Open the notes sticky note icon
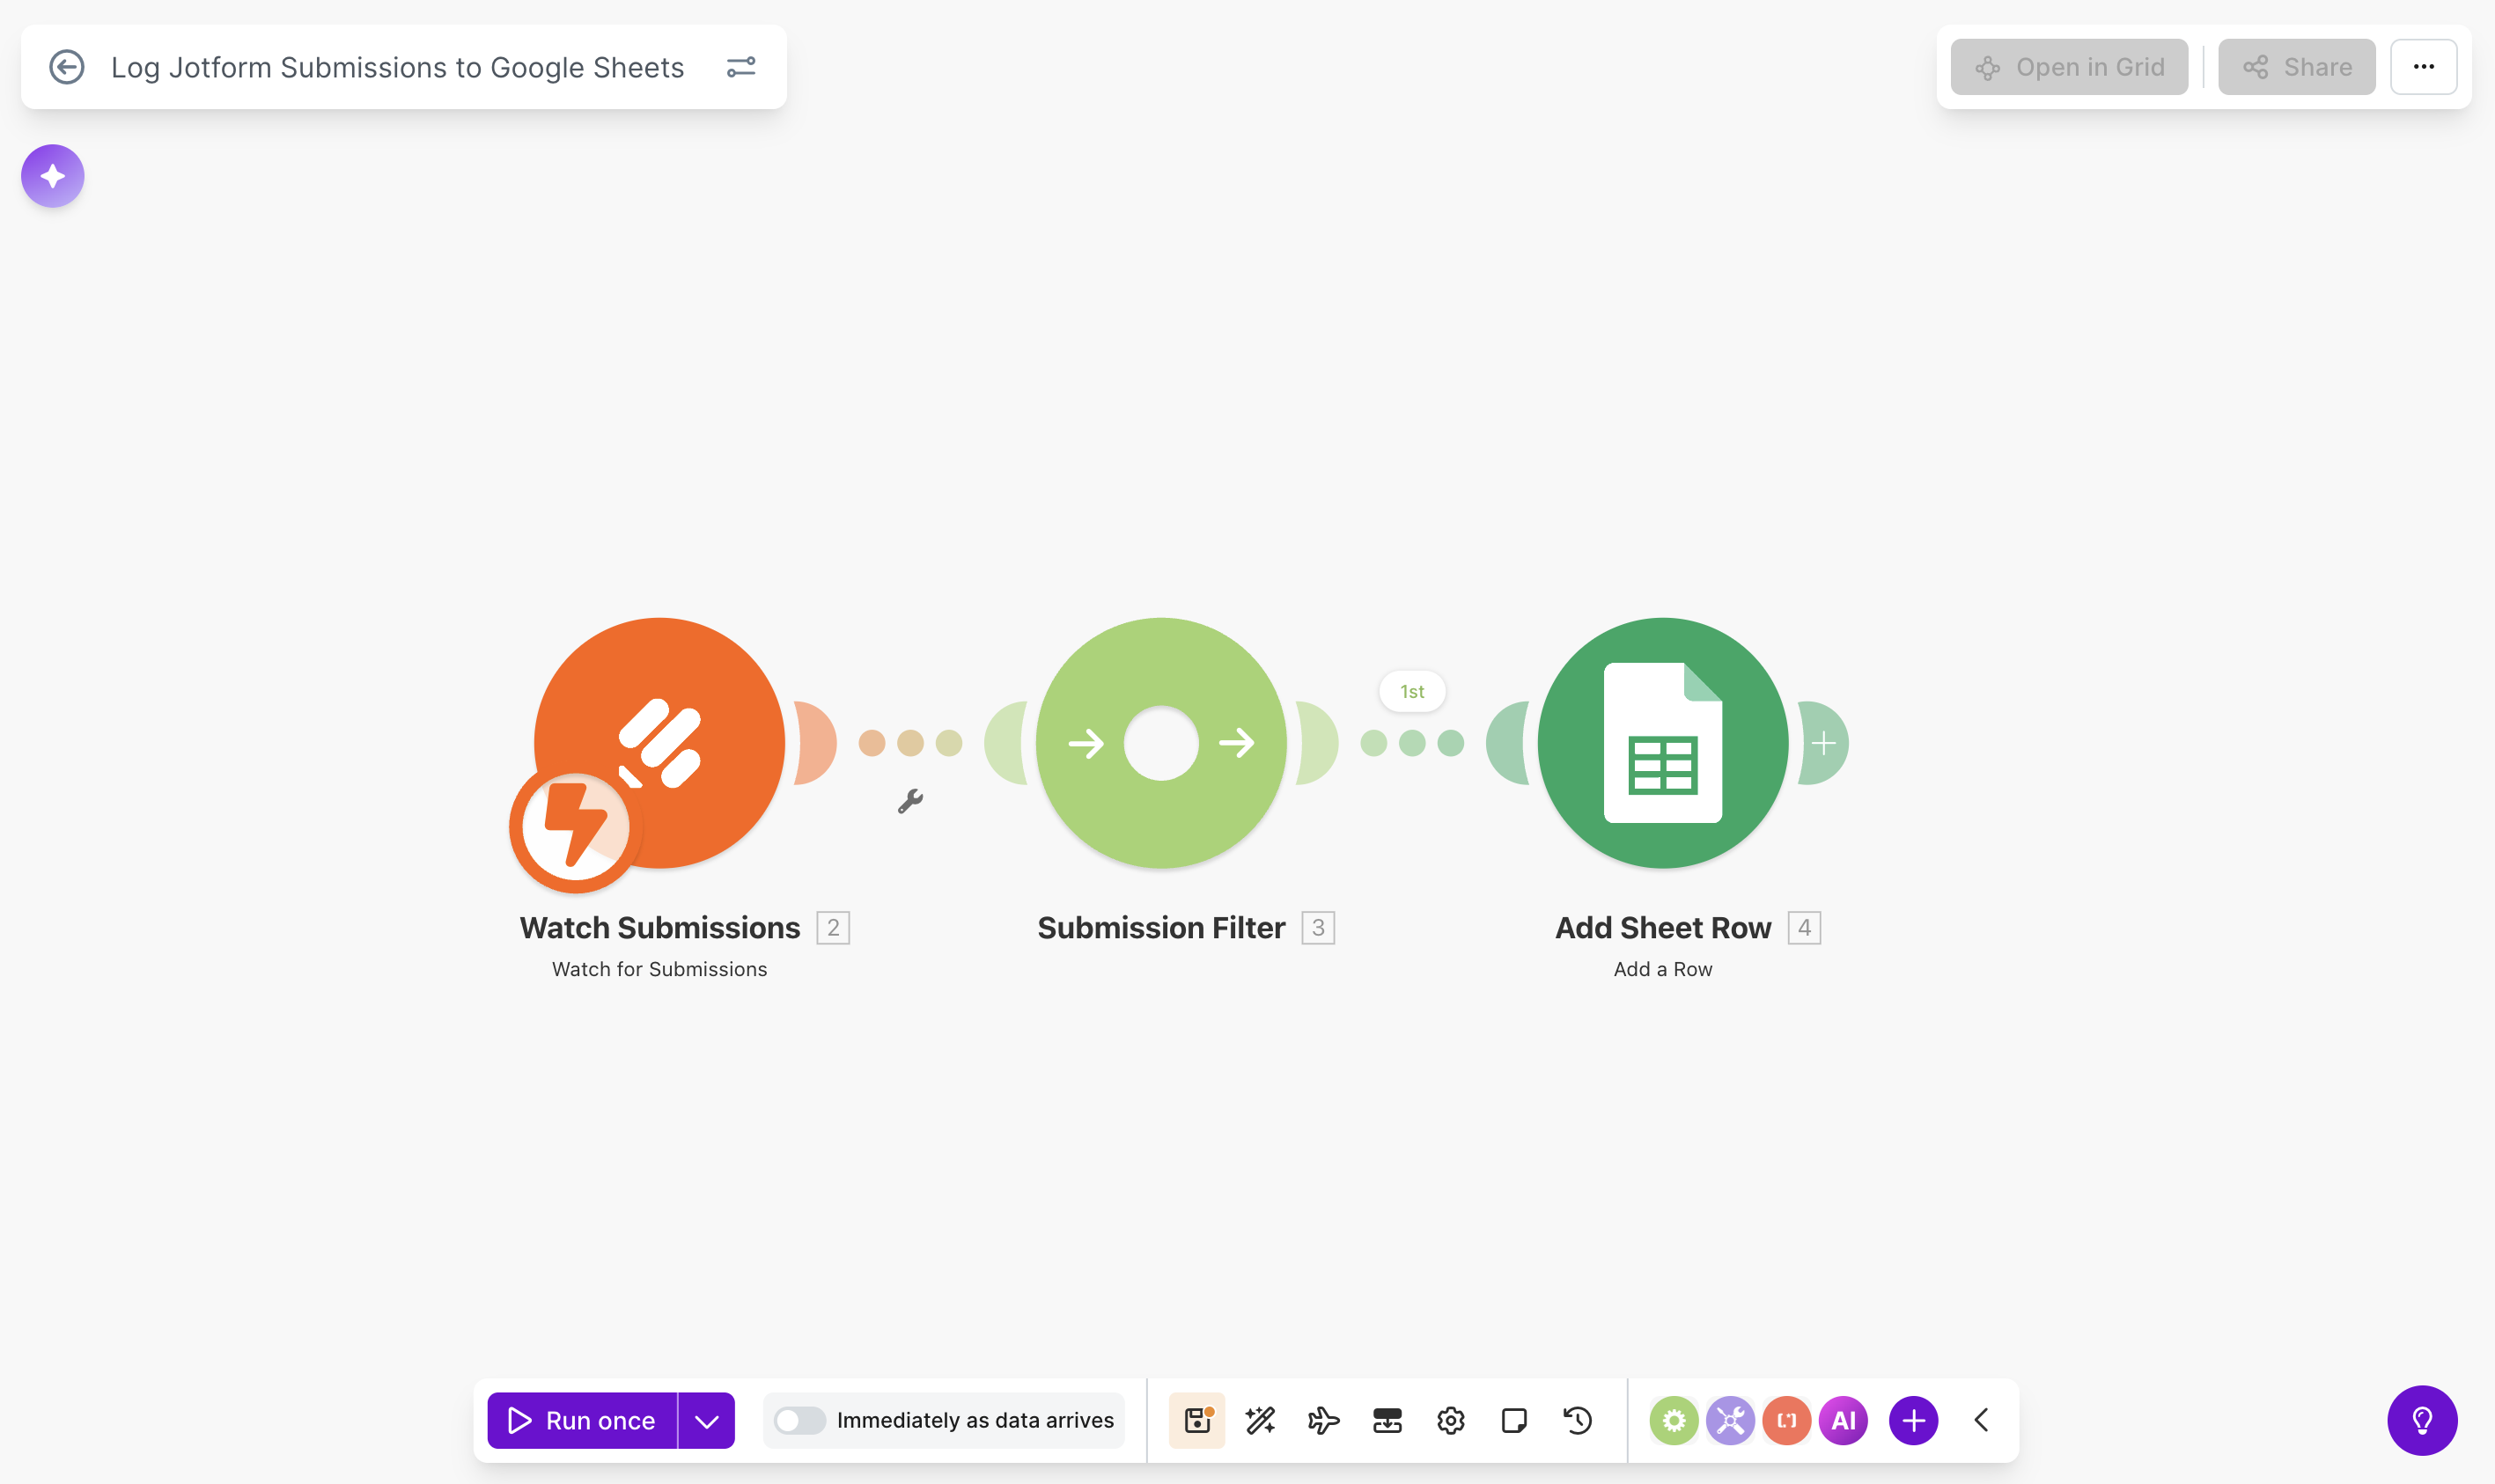 1514,1420
